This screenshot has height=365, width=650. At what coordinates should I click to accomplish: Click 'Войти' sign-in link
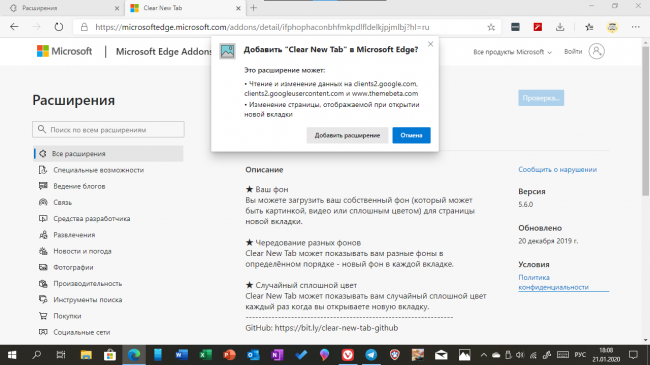coord(573,51)
